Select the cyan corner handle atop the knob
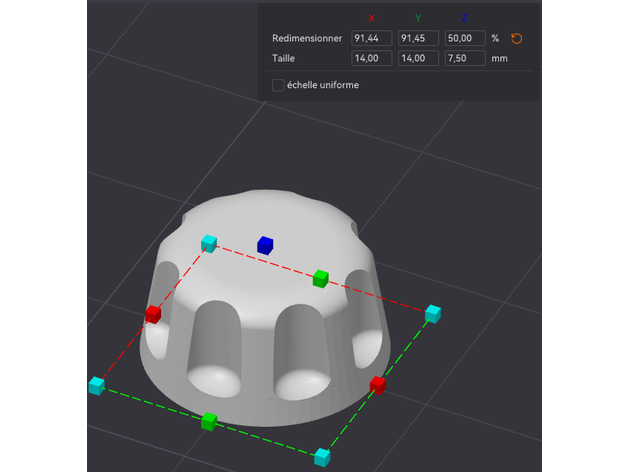This screenshot has width=628, height=472. click(x=208, y=243)
